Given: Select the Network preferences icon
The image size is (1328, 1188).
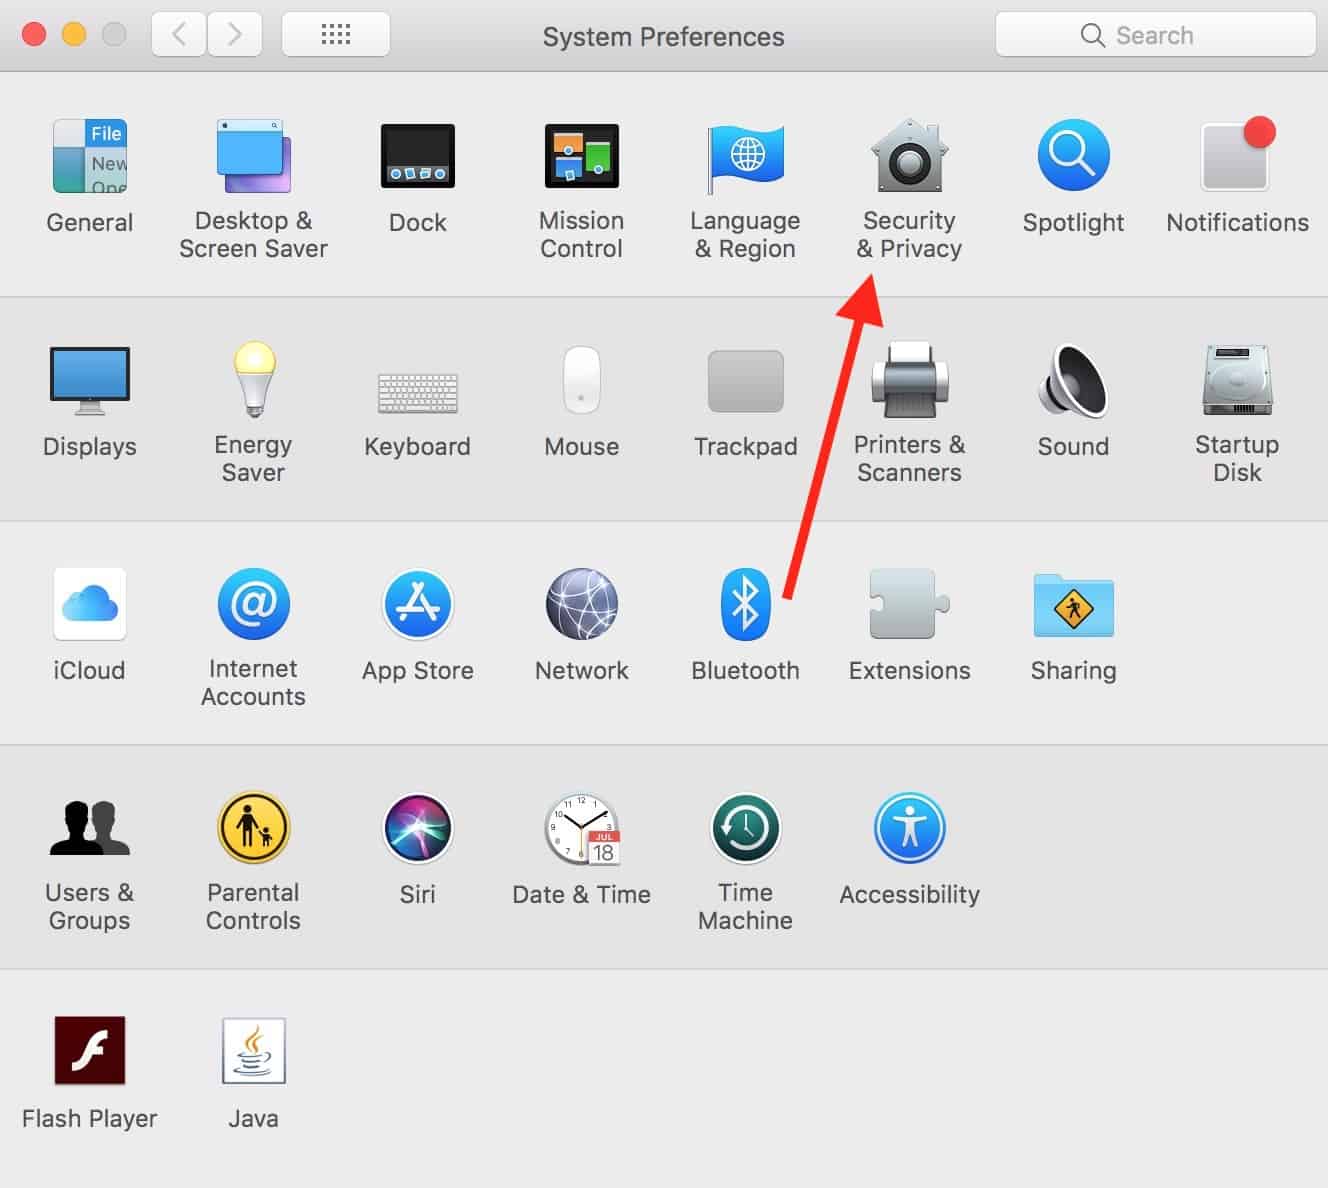Looking at the screenshot, I should point(581,605).
